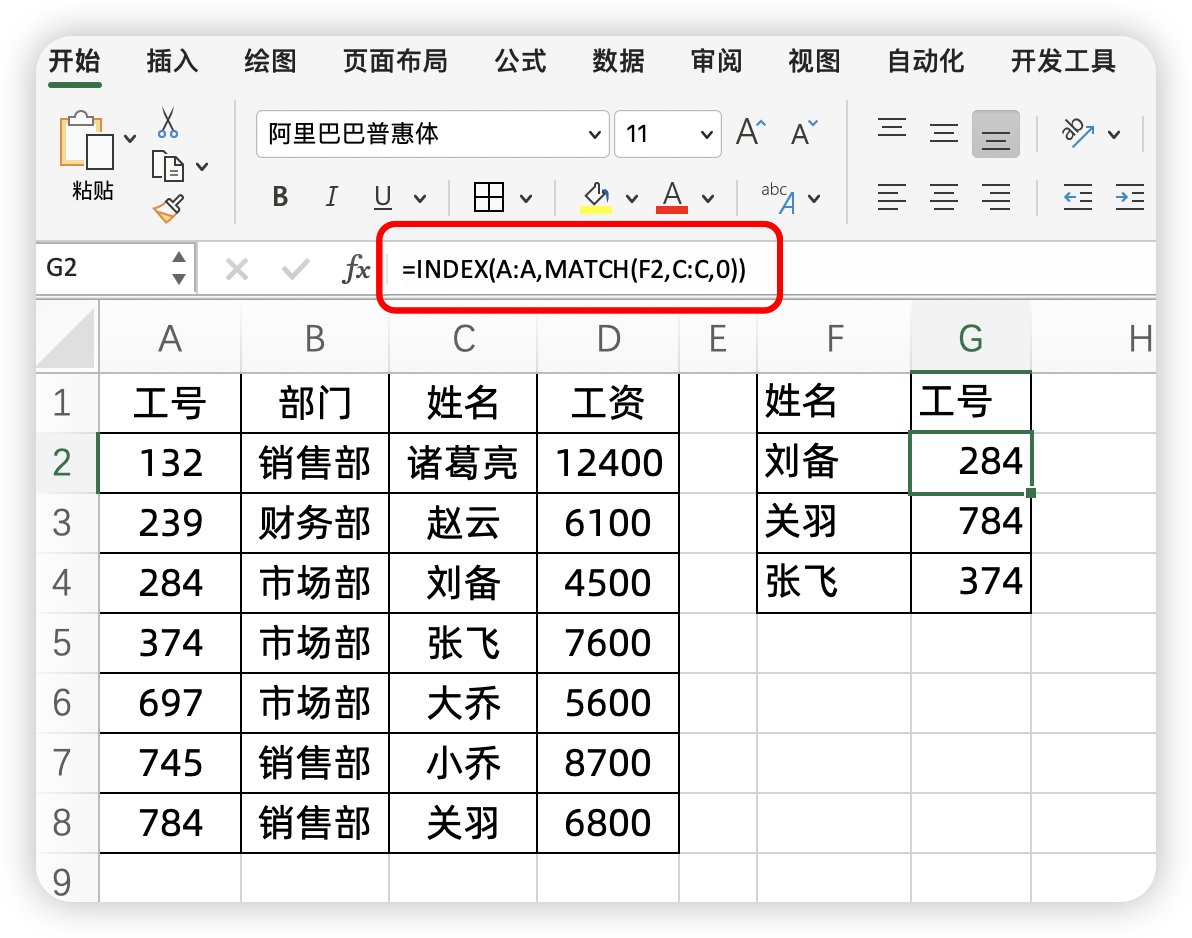The width and height of the screenshot is (1192, 938).
Task: Apply yellow fill color bucket
Action: point(597,198)
